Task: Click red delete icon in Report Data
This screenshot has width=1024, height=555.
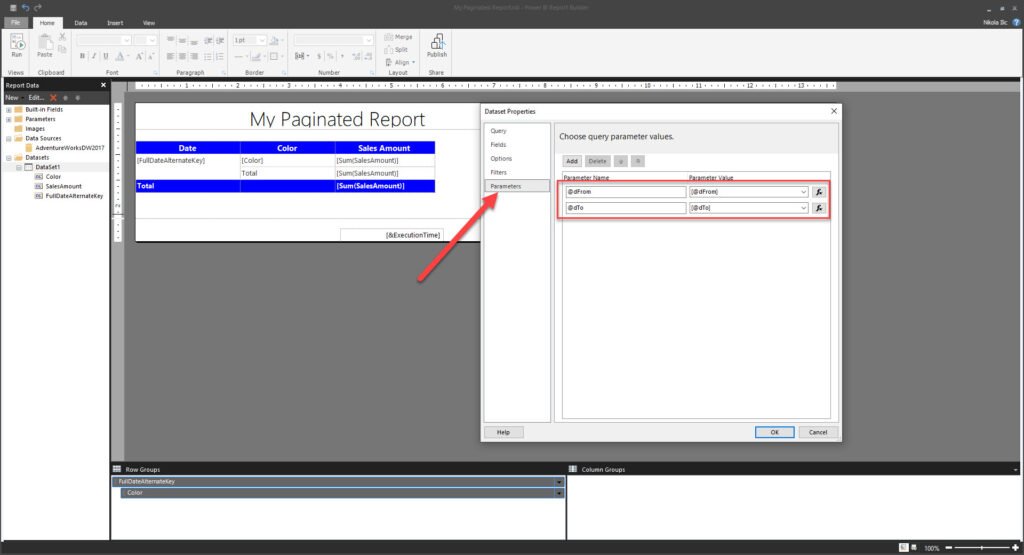Action: [54, 98]
